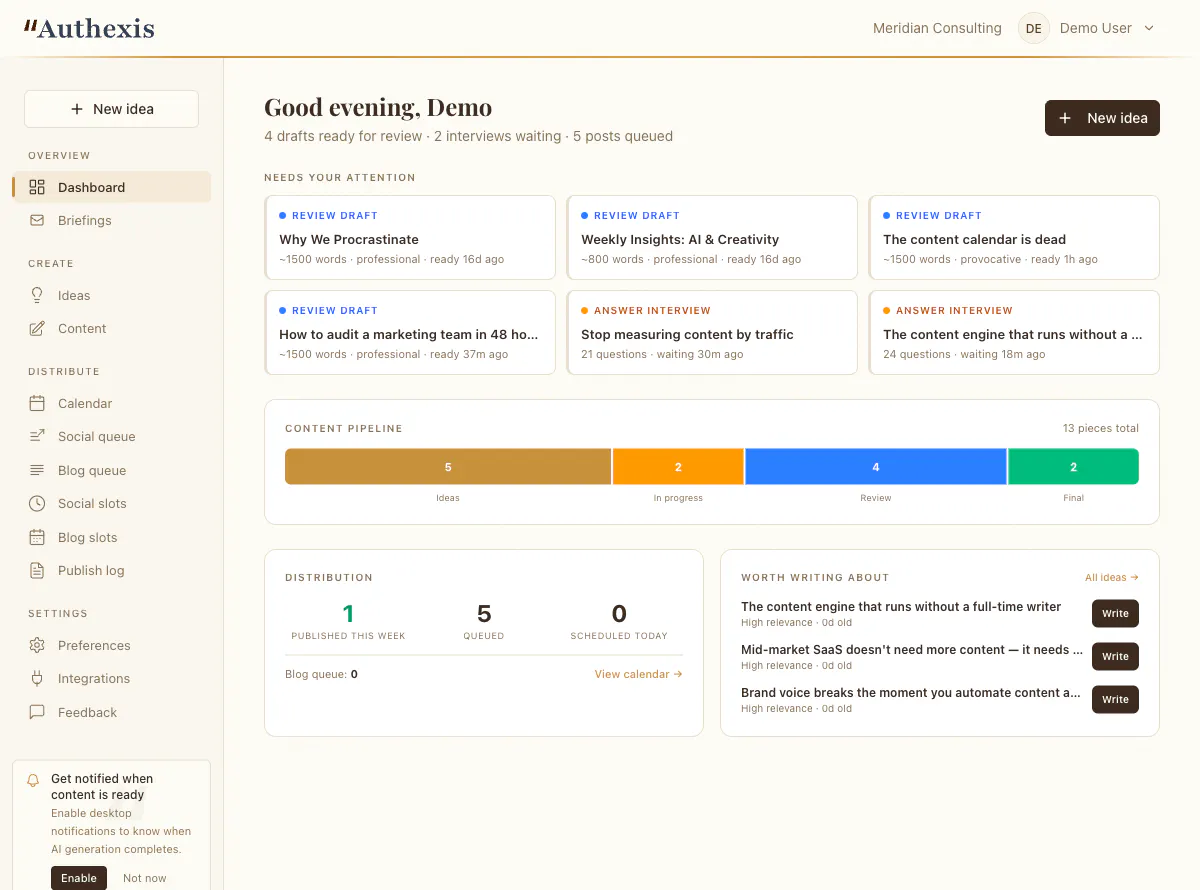Click Blog queue: 0 text
The width and height of the screenshot is (1200, 890).
[321, 674]
